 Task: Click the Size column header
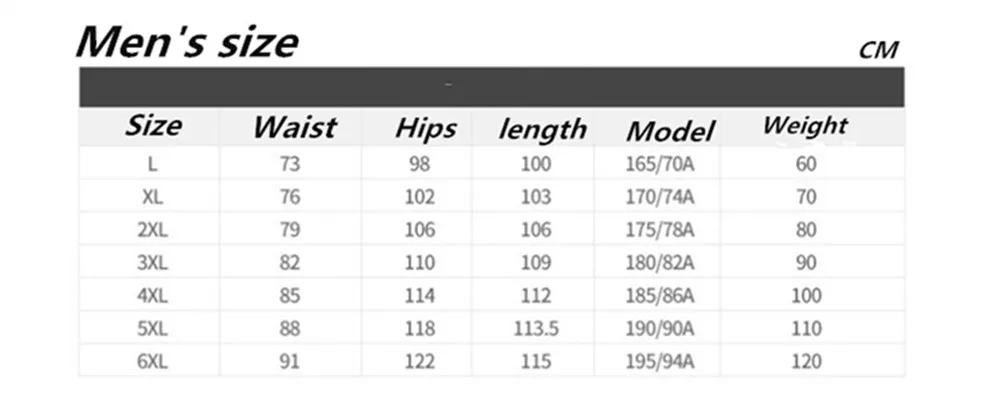point(154,126)
